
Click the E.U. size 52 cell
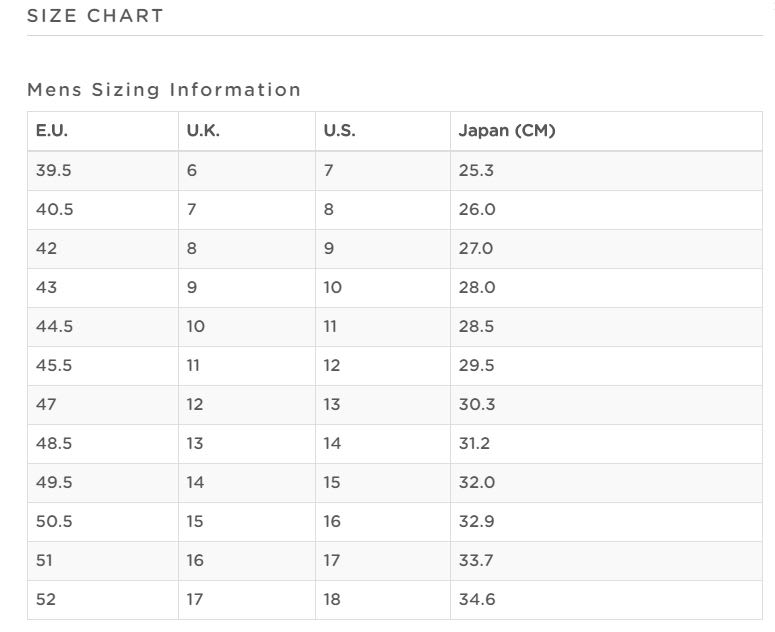pos(46,599)
